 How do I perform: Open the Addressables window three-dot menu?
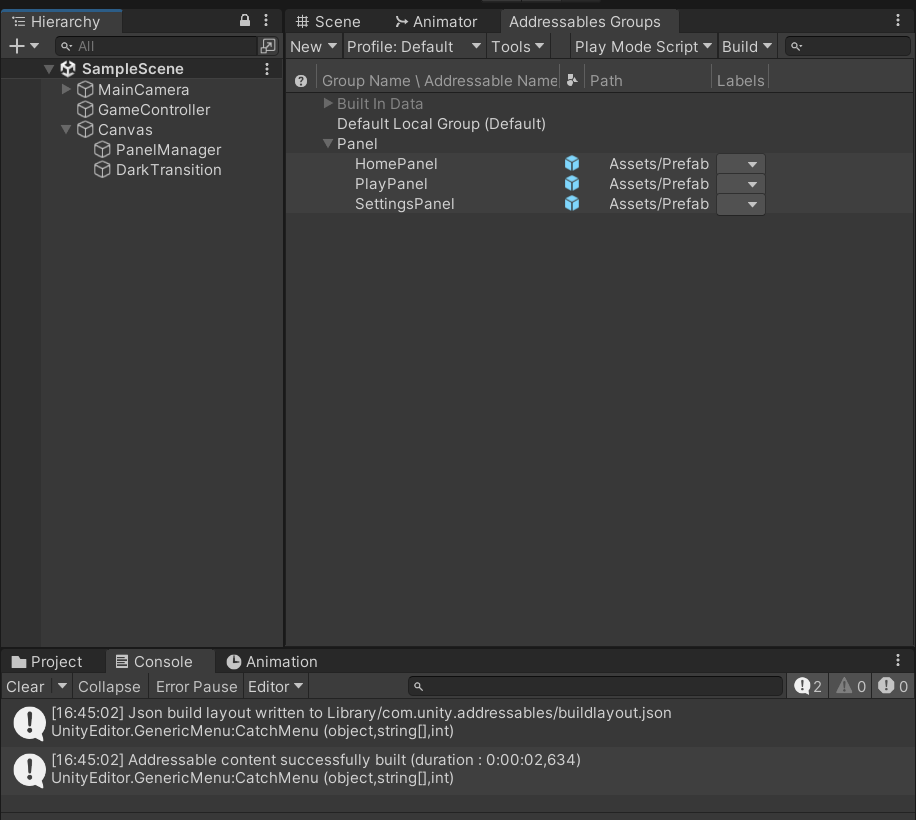click(898, 20)
